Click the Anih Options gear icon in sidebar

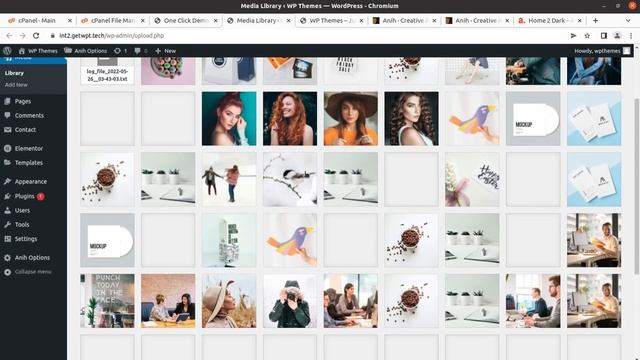7,258
